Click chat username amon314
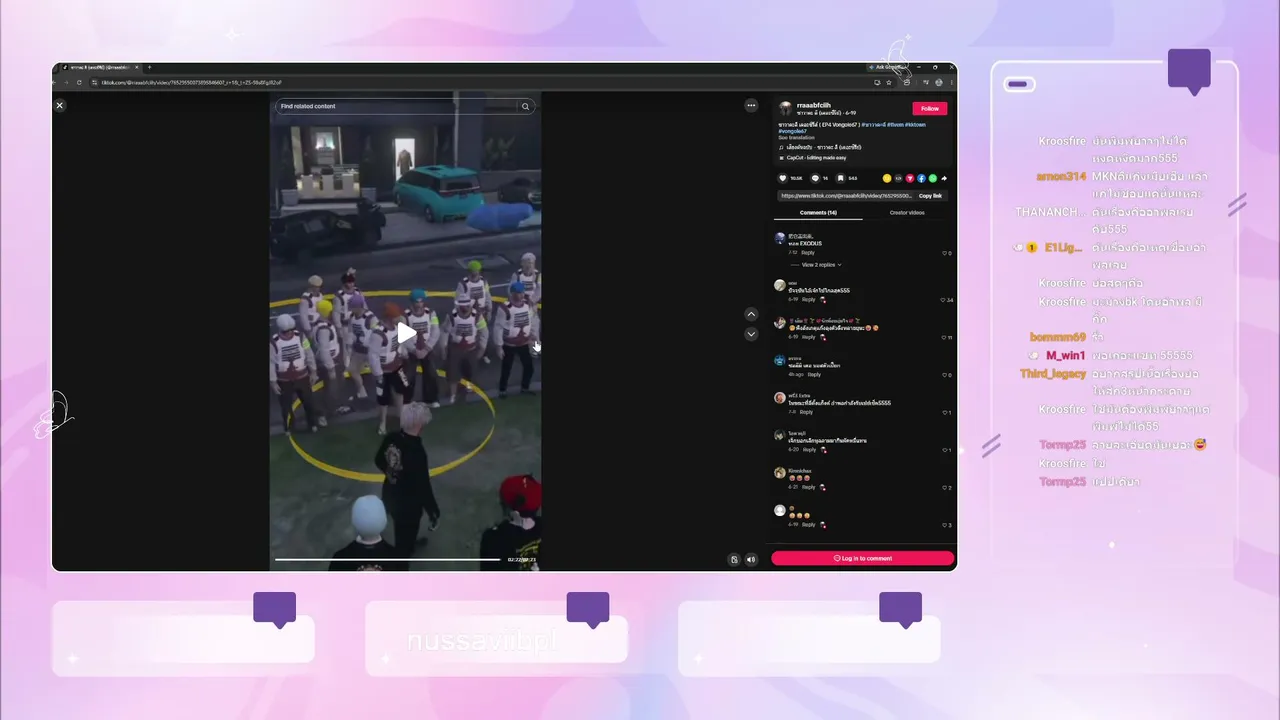This screenshot has height=720, width=1280. 1061,176
